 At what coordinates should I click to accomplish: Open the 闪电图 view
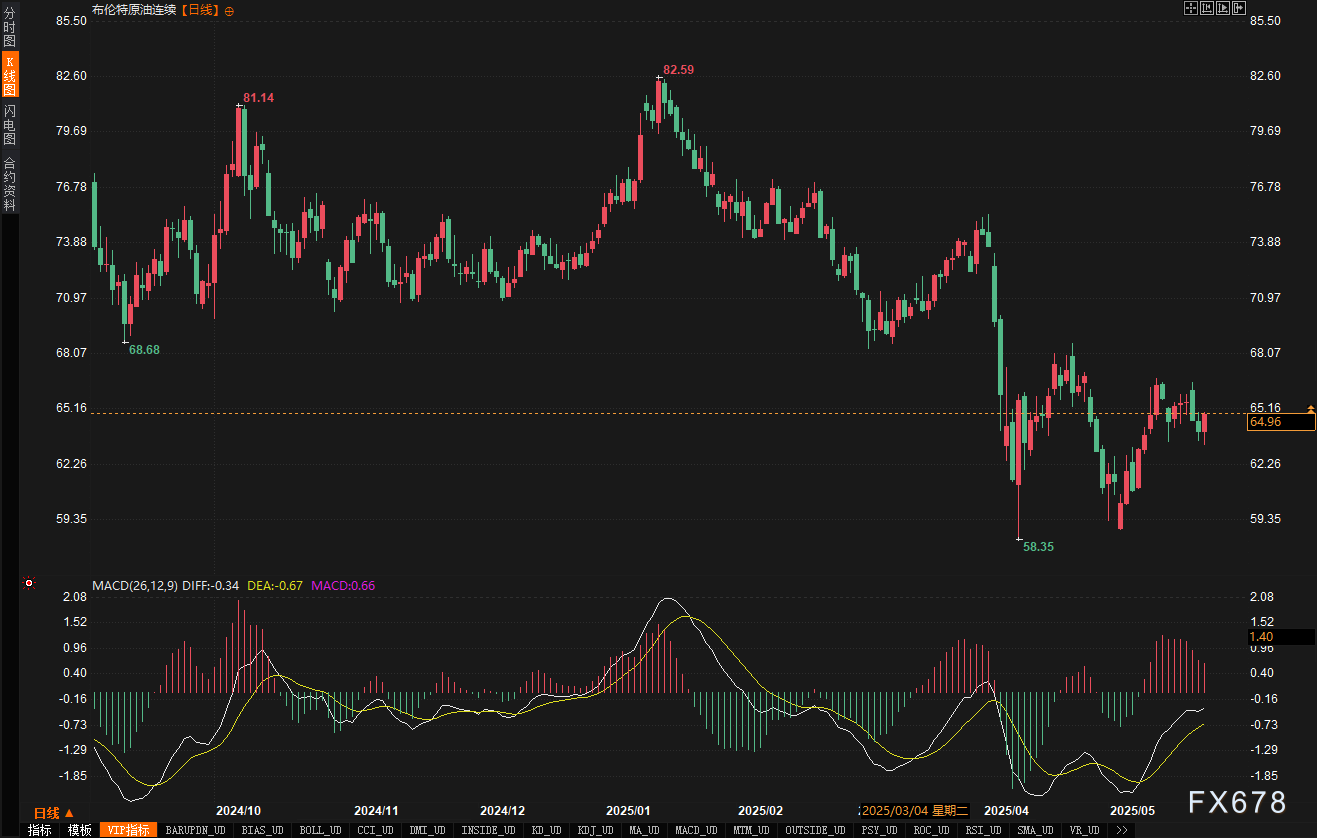coord(9,124)
